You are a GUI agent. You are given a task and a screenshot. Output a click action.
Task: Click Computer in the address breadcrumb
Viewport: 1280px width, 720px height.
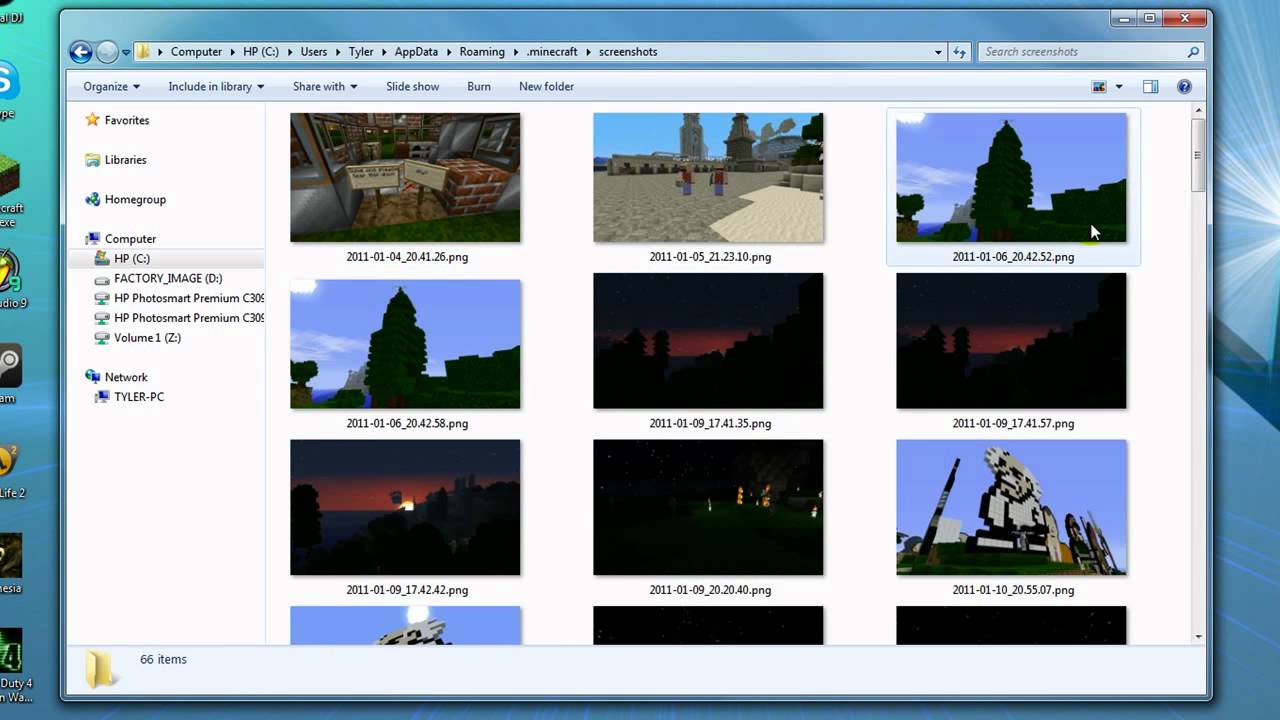[x=196, y=52]
